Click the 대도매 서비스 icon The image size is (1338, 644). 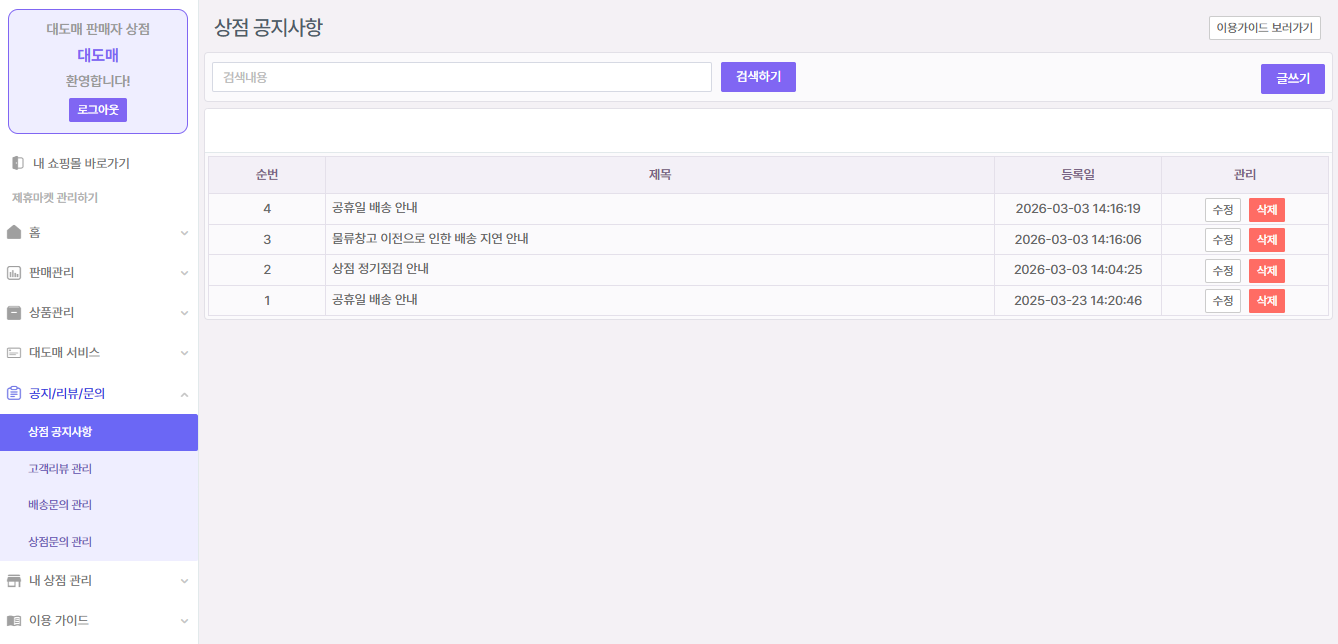pos(14,353)
